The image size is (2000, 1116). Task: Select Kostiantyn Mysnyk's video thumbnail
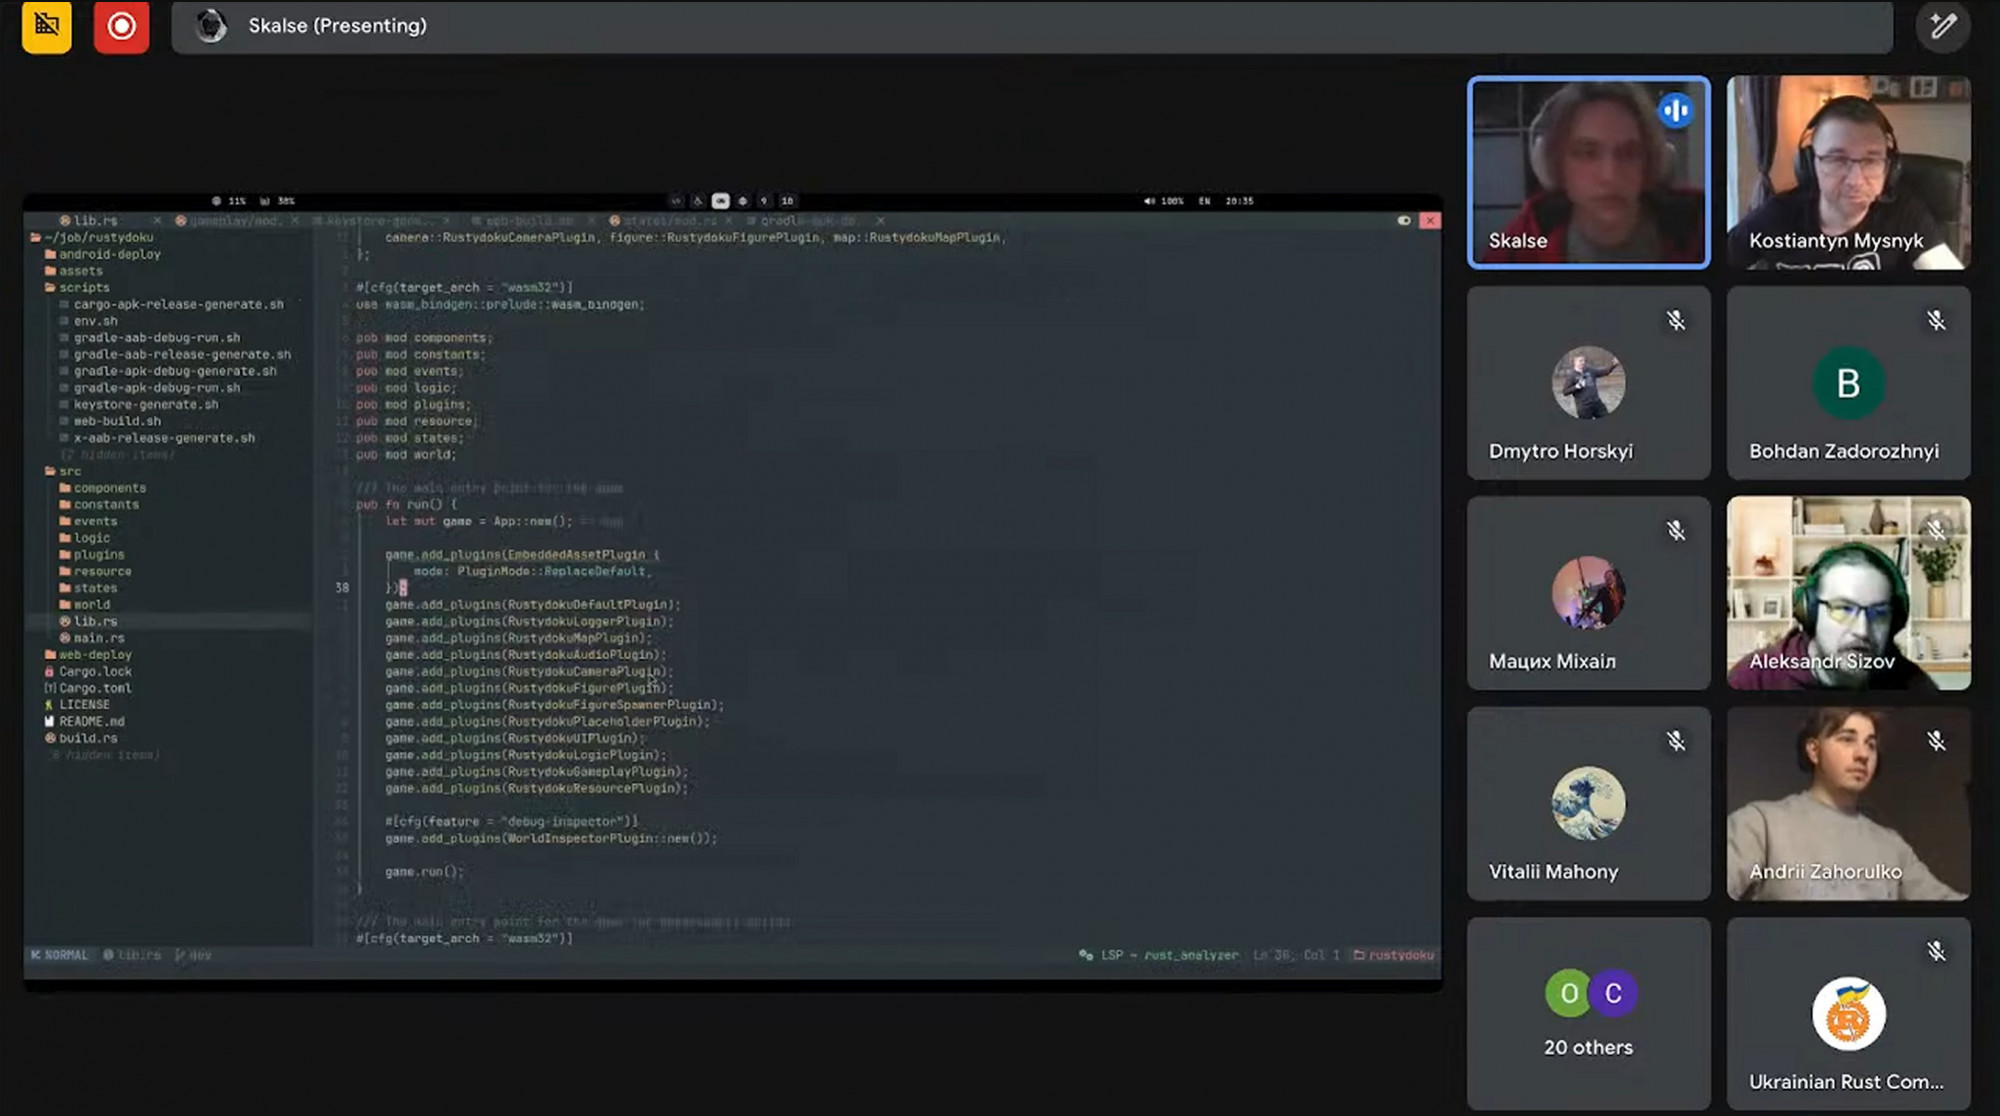(x=1848, y=172)
